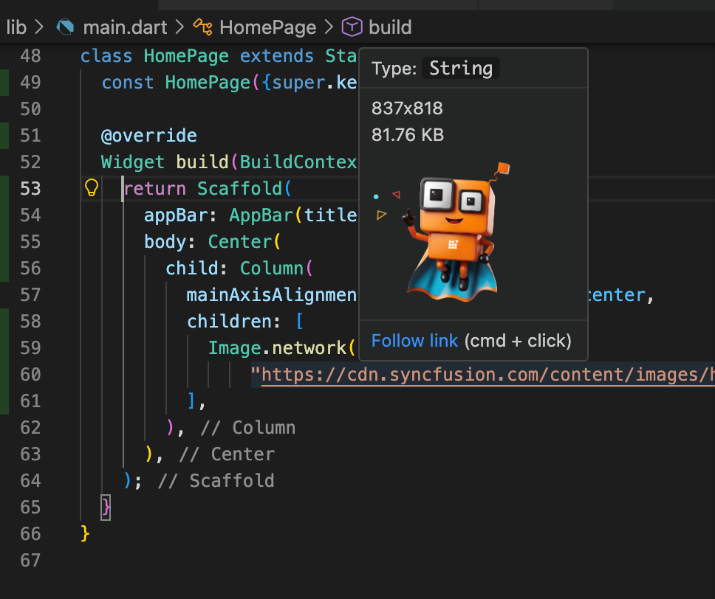Click mainAxisAlignment property on line 57

pos(271,294)
